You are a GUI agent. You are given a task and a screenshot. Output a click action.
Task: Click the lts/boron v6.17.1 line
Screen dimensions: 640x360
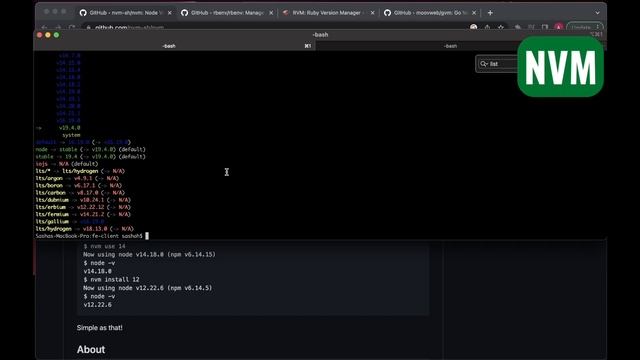tap(78, 185)
